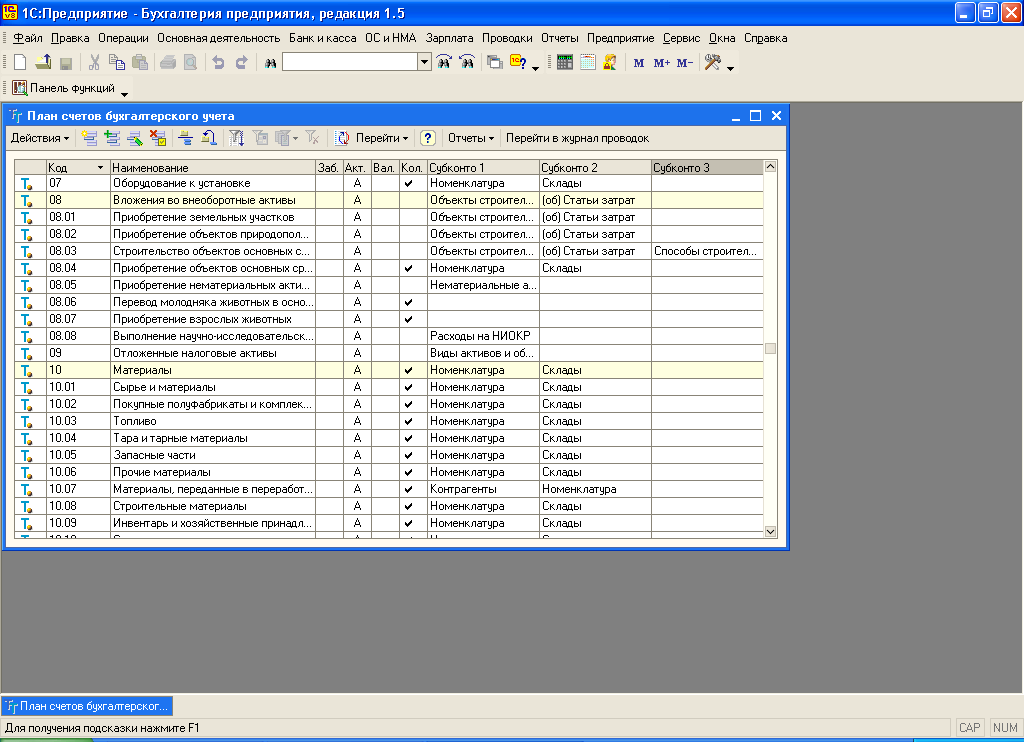Open the Calendar icon

588,63
